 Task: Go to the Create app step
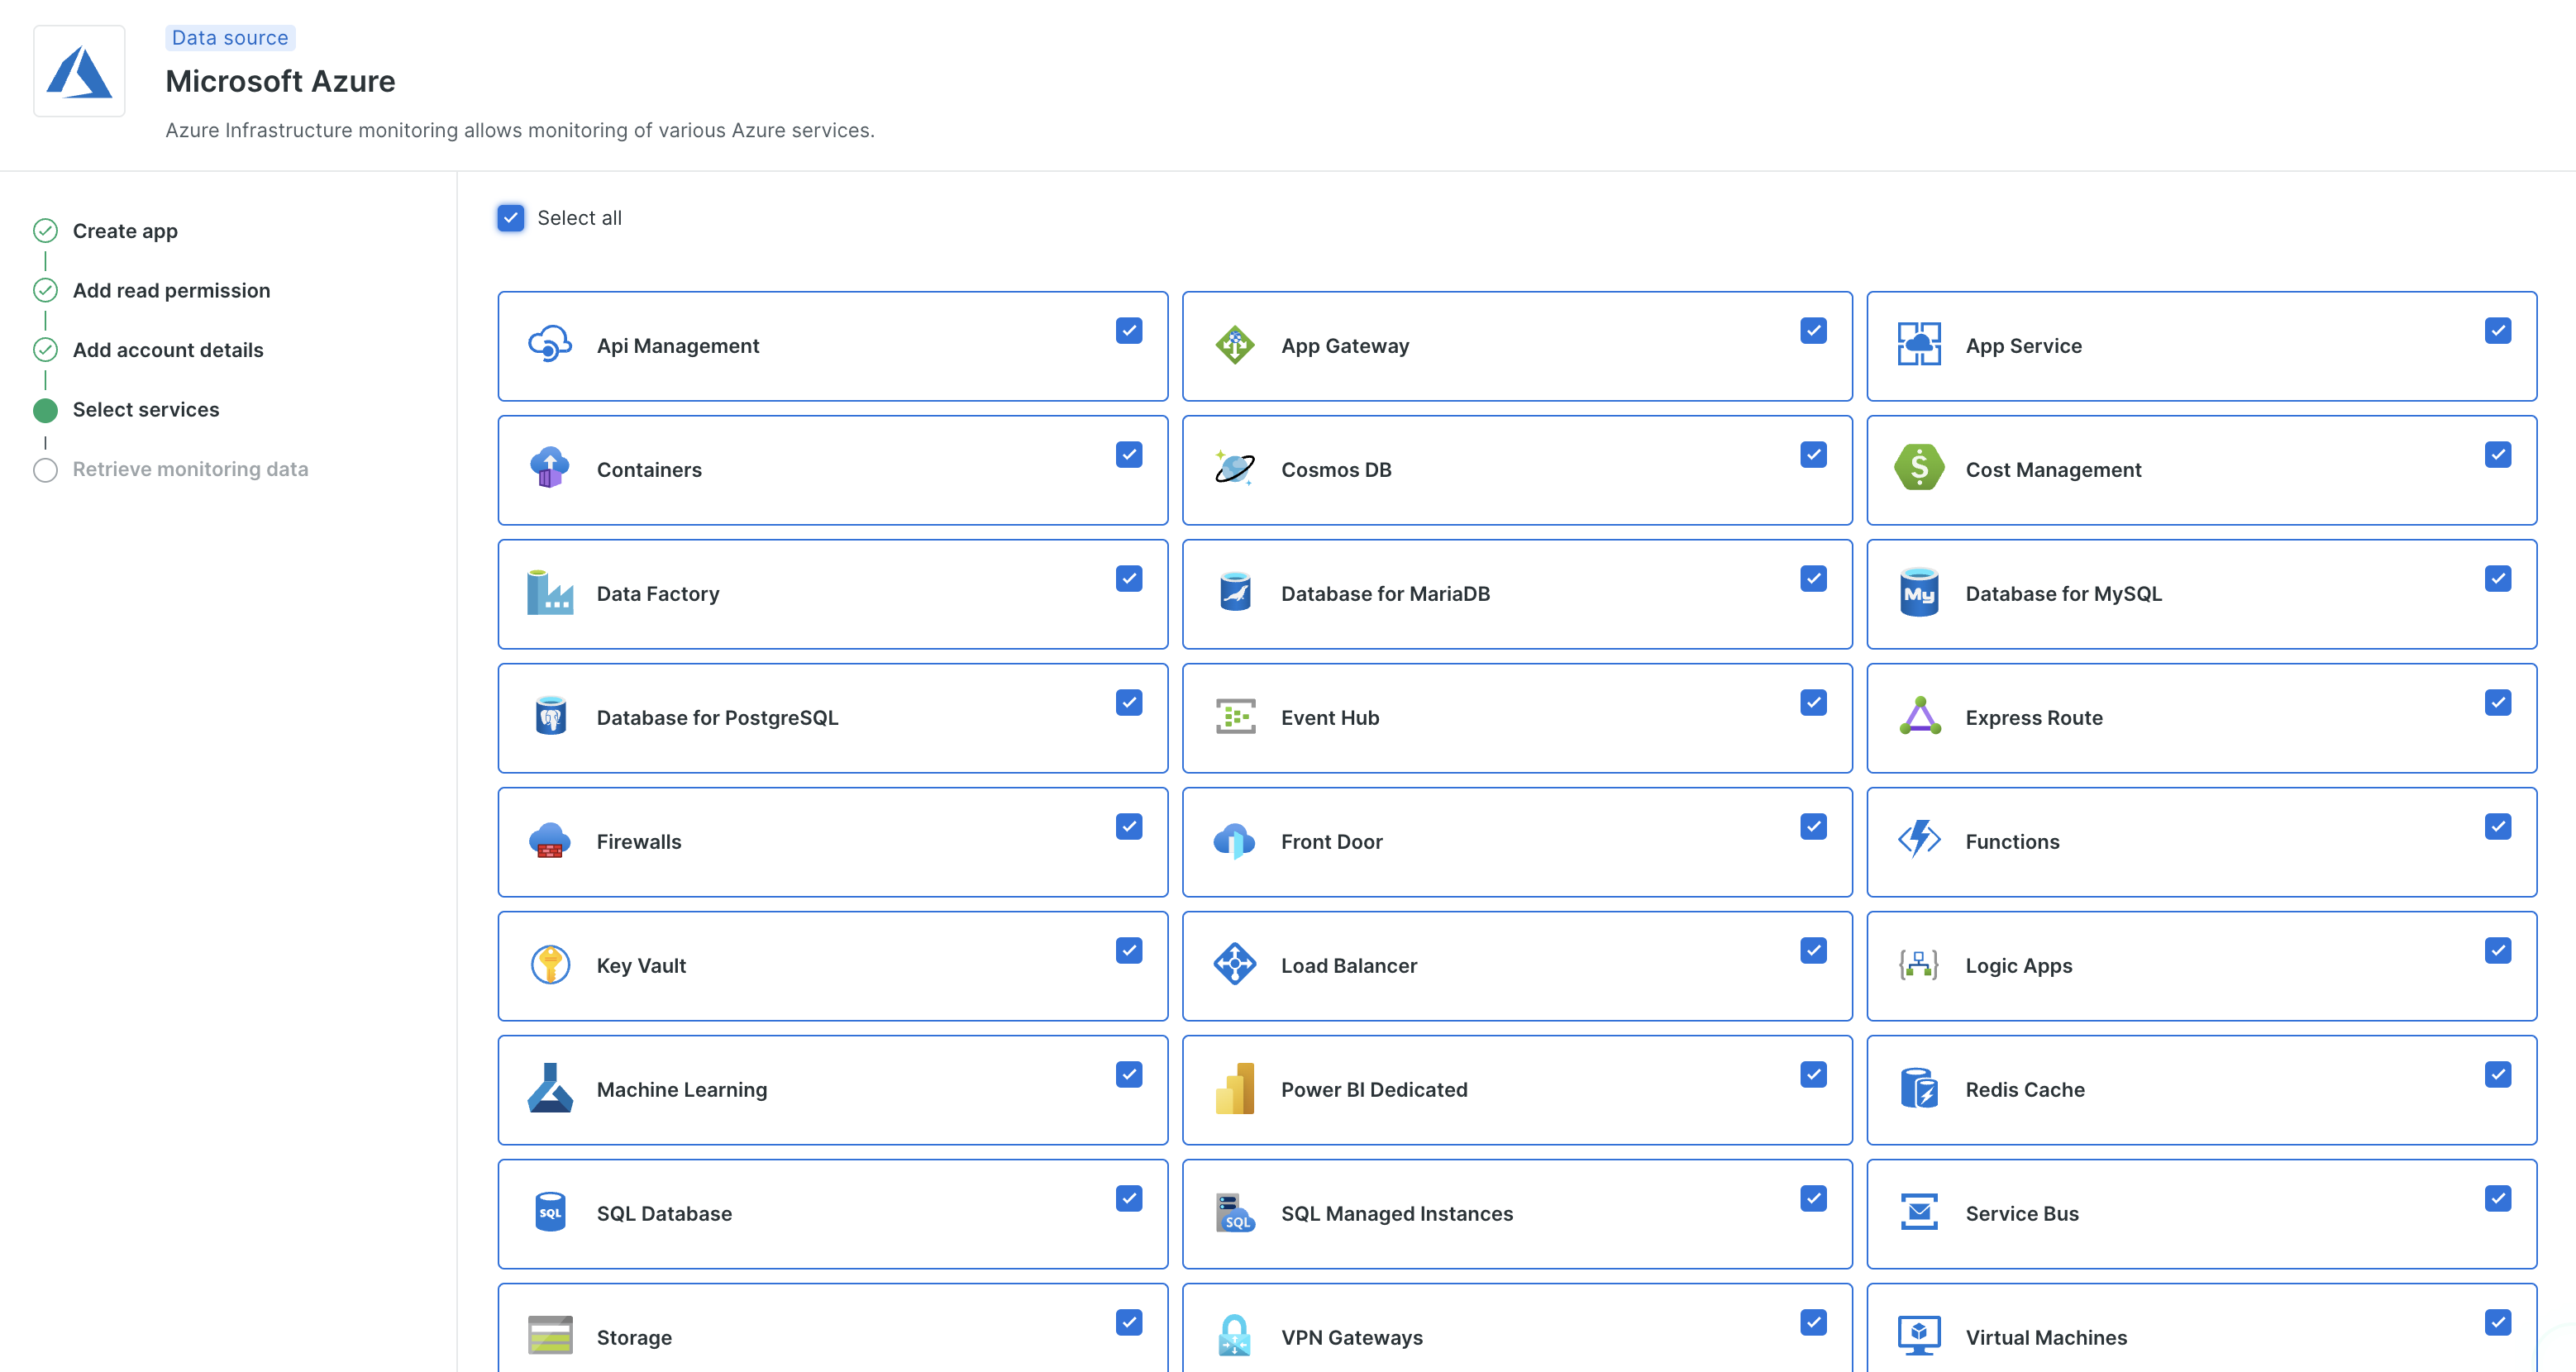[125, 231]
